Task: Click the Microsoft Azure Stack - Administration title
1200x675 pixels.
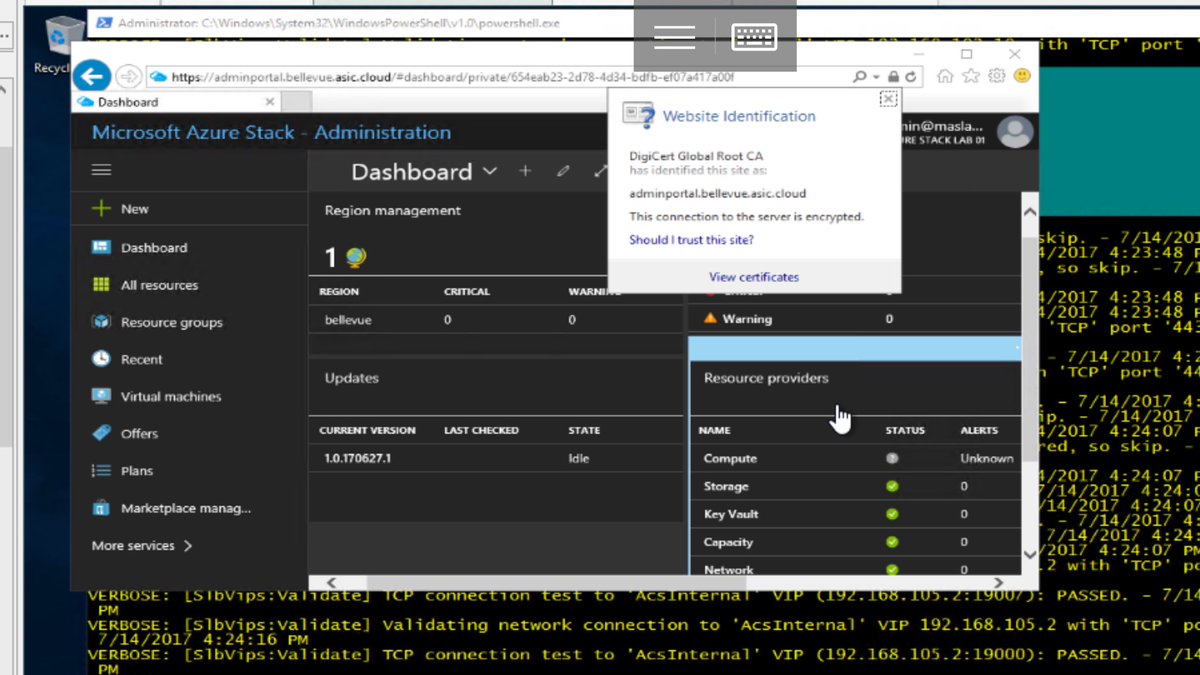Action: point(271,132)
